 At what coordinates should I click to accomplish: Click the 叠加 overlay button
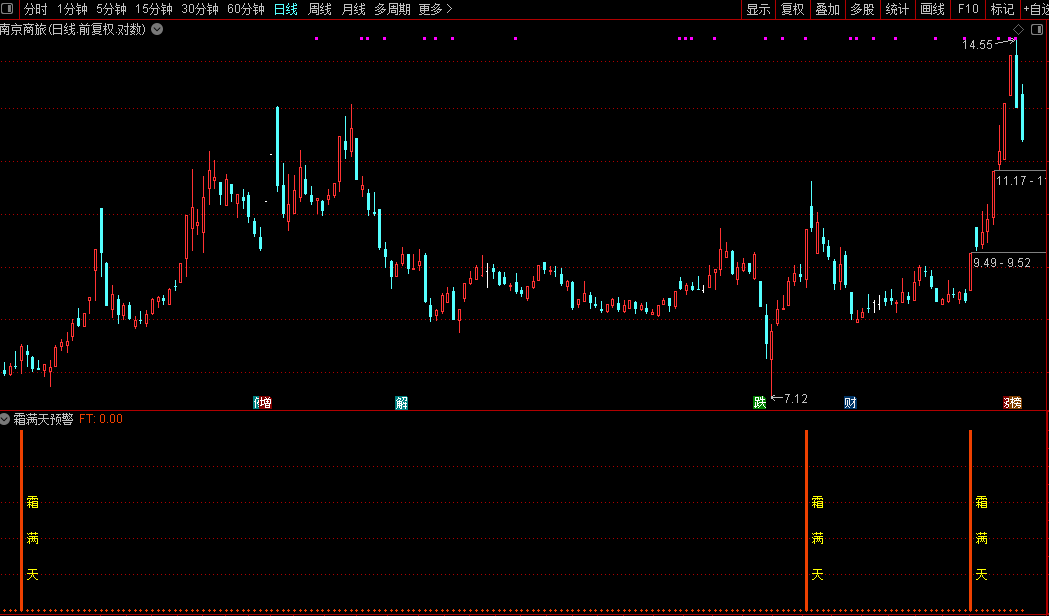(828, 9)
